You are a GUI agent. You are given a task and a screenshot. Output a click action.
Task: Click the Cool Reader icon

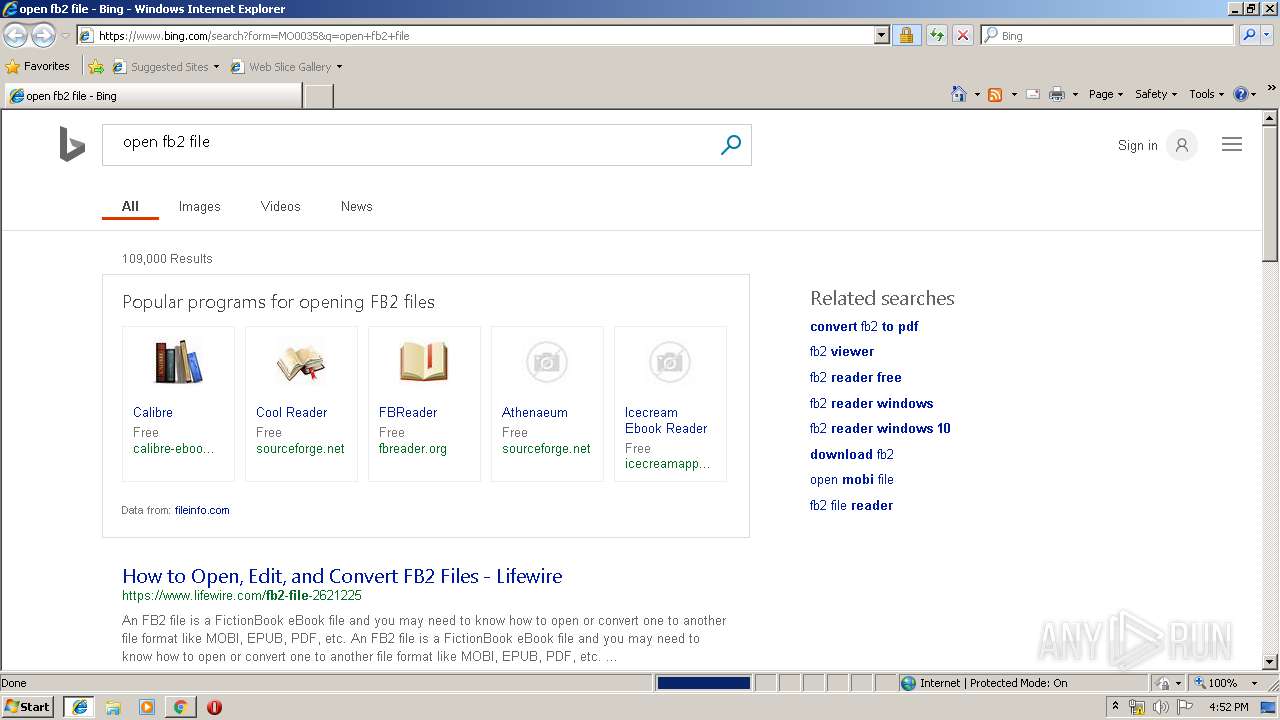click(x=301, y=362)
